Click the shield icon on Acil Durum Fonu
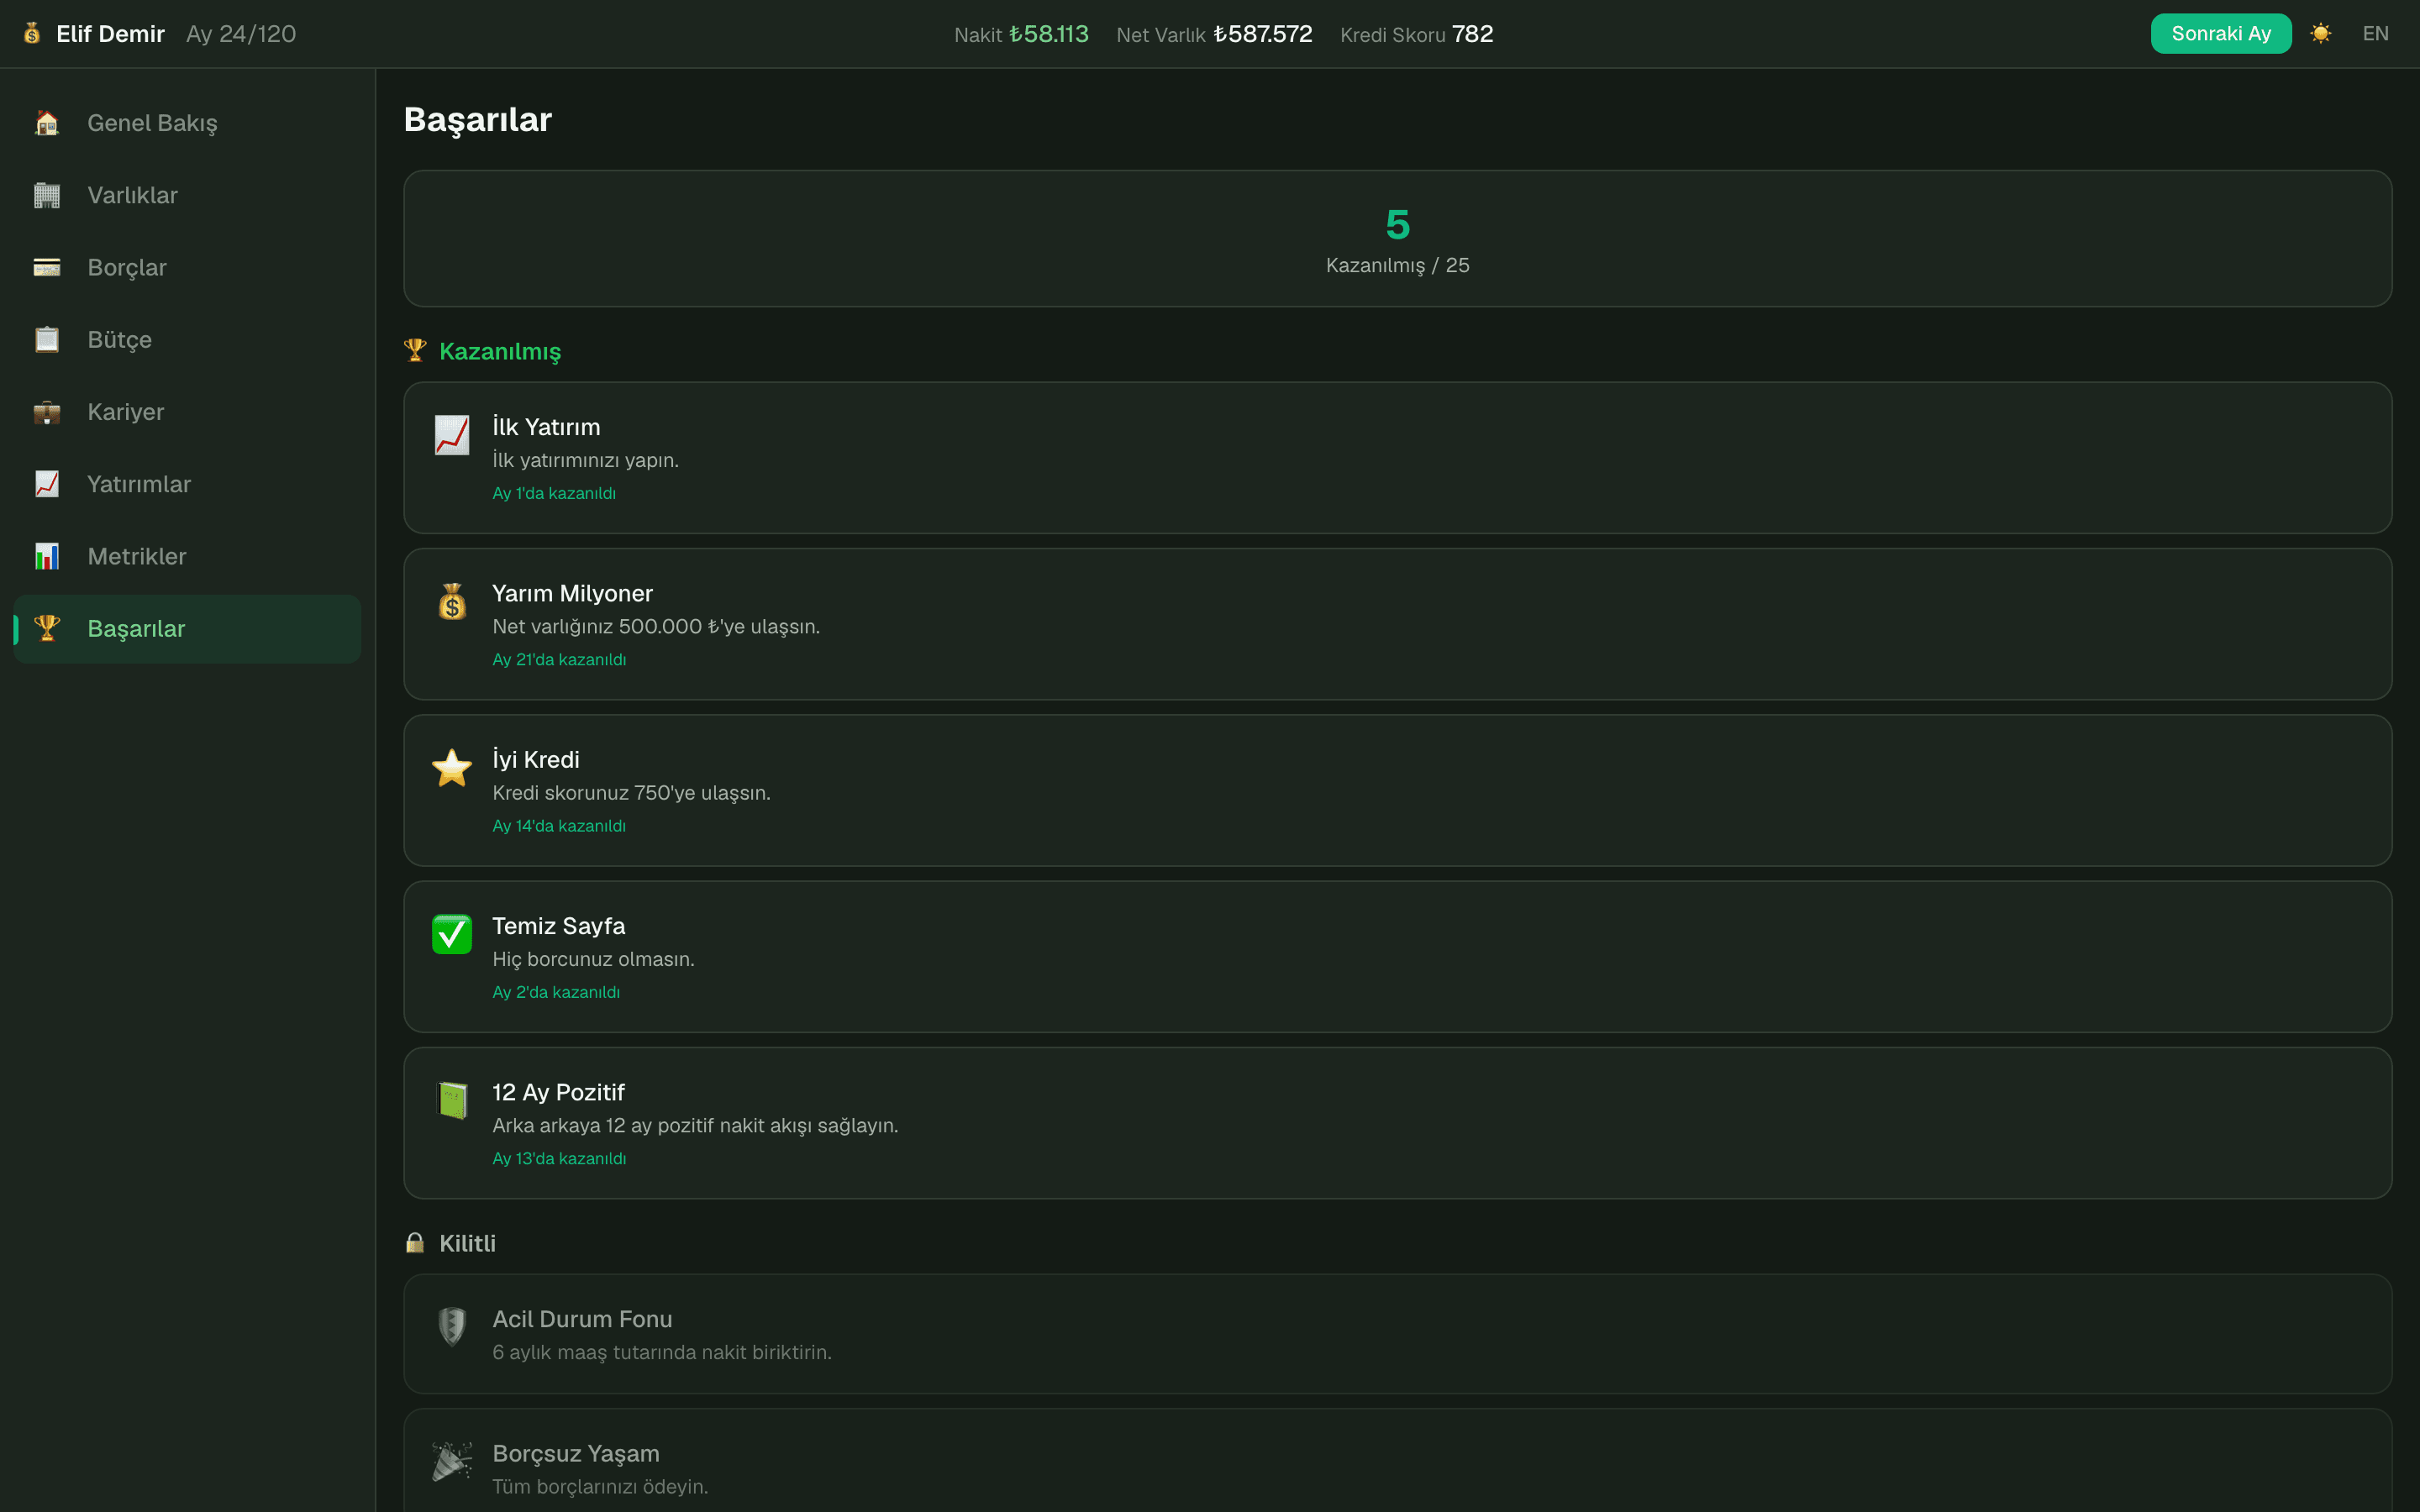This screenshot has width=2420, height=1512. (x=452, y=1327)
